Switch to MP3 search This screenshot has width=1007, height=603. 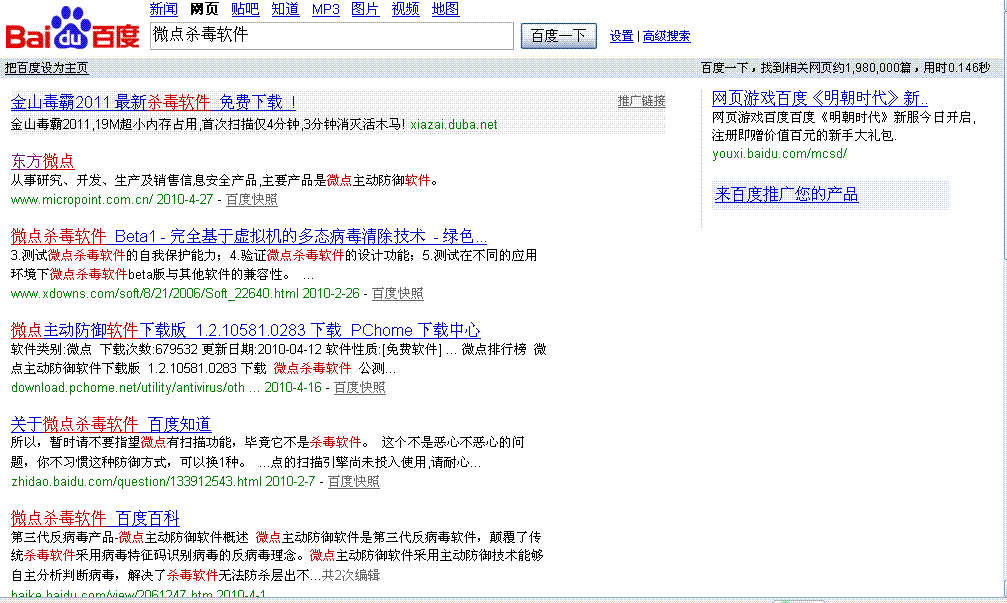[326, 10]
